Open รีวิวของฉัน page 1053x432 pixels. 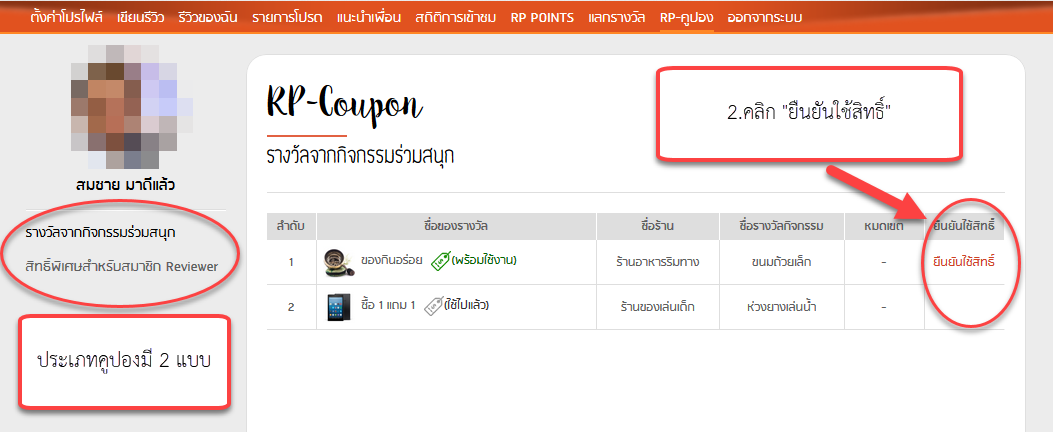pos(209,17)
